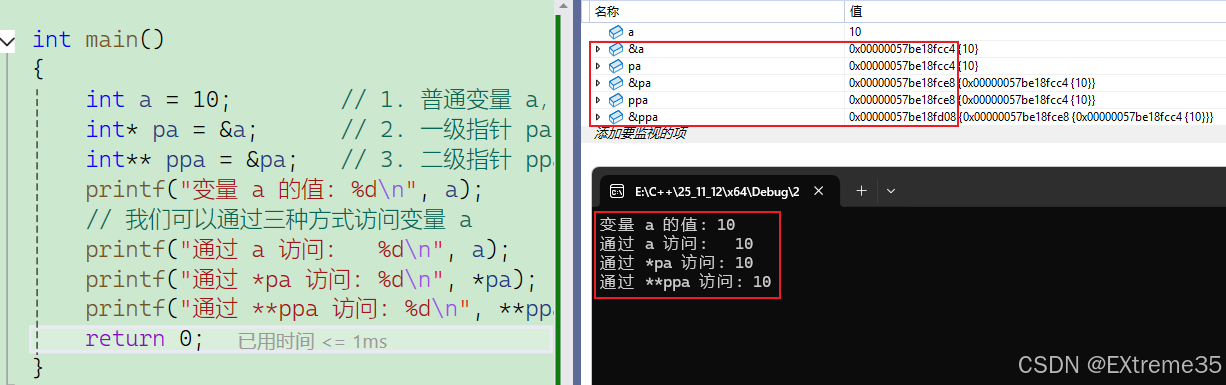1226x385 pixels.
Task: Expand the &ppa watch entry
Action: pos(598,117)
